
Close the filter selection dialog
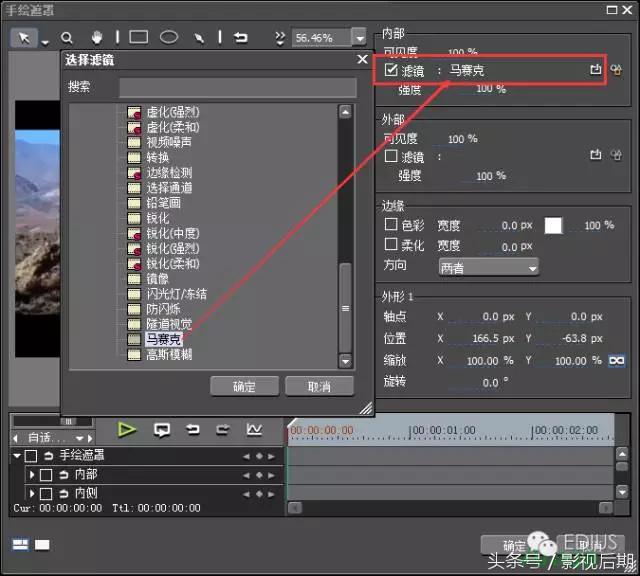click(x=362, y=60)
